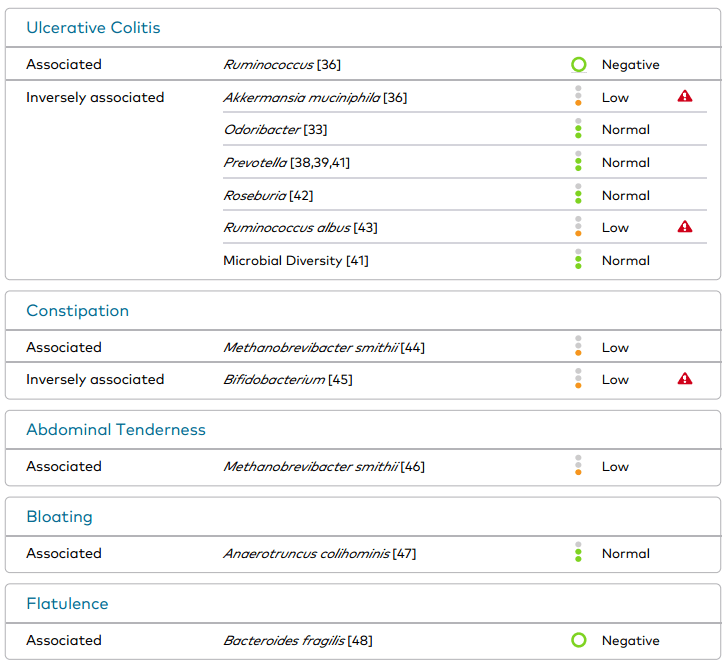
Task: Click the red alert icon on Bifidobacterium row
Action: coord(685,379)
